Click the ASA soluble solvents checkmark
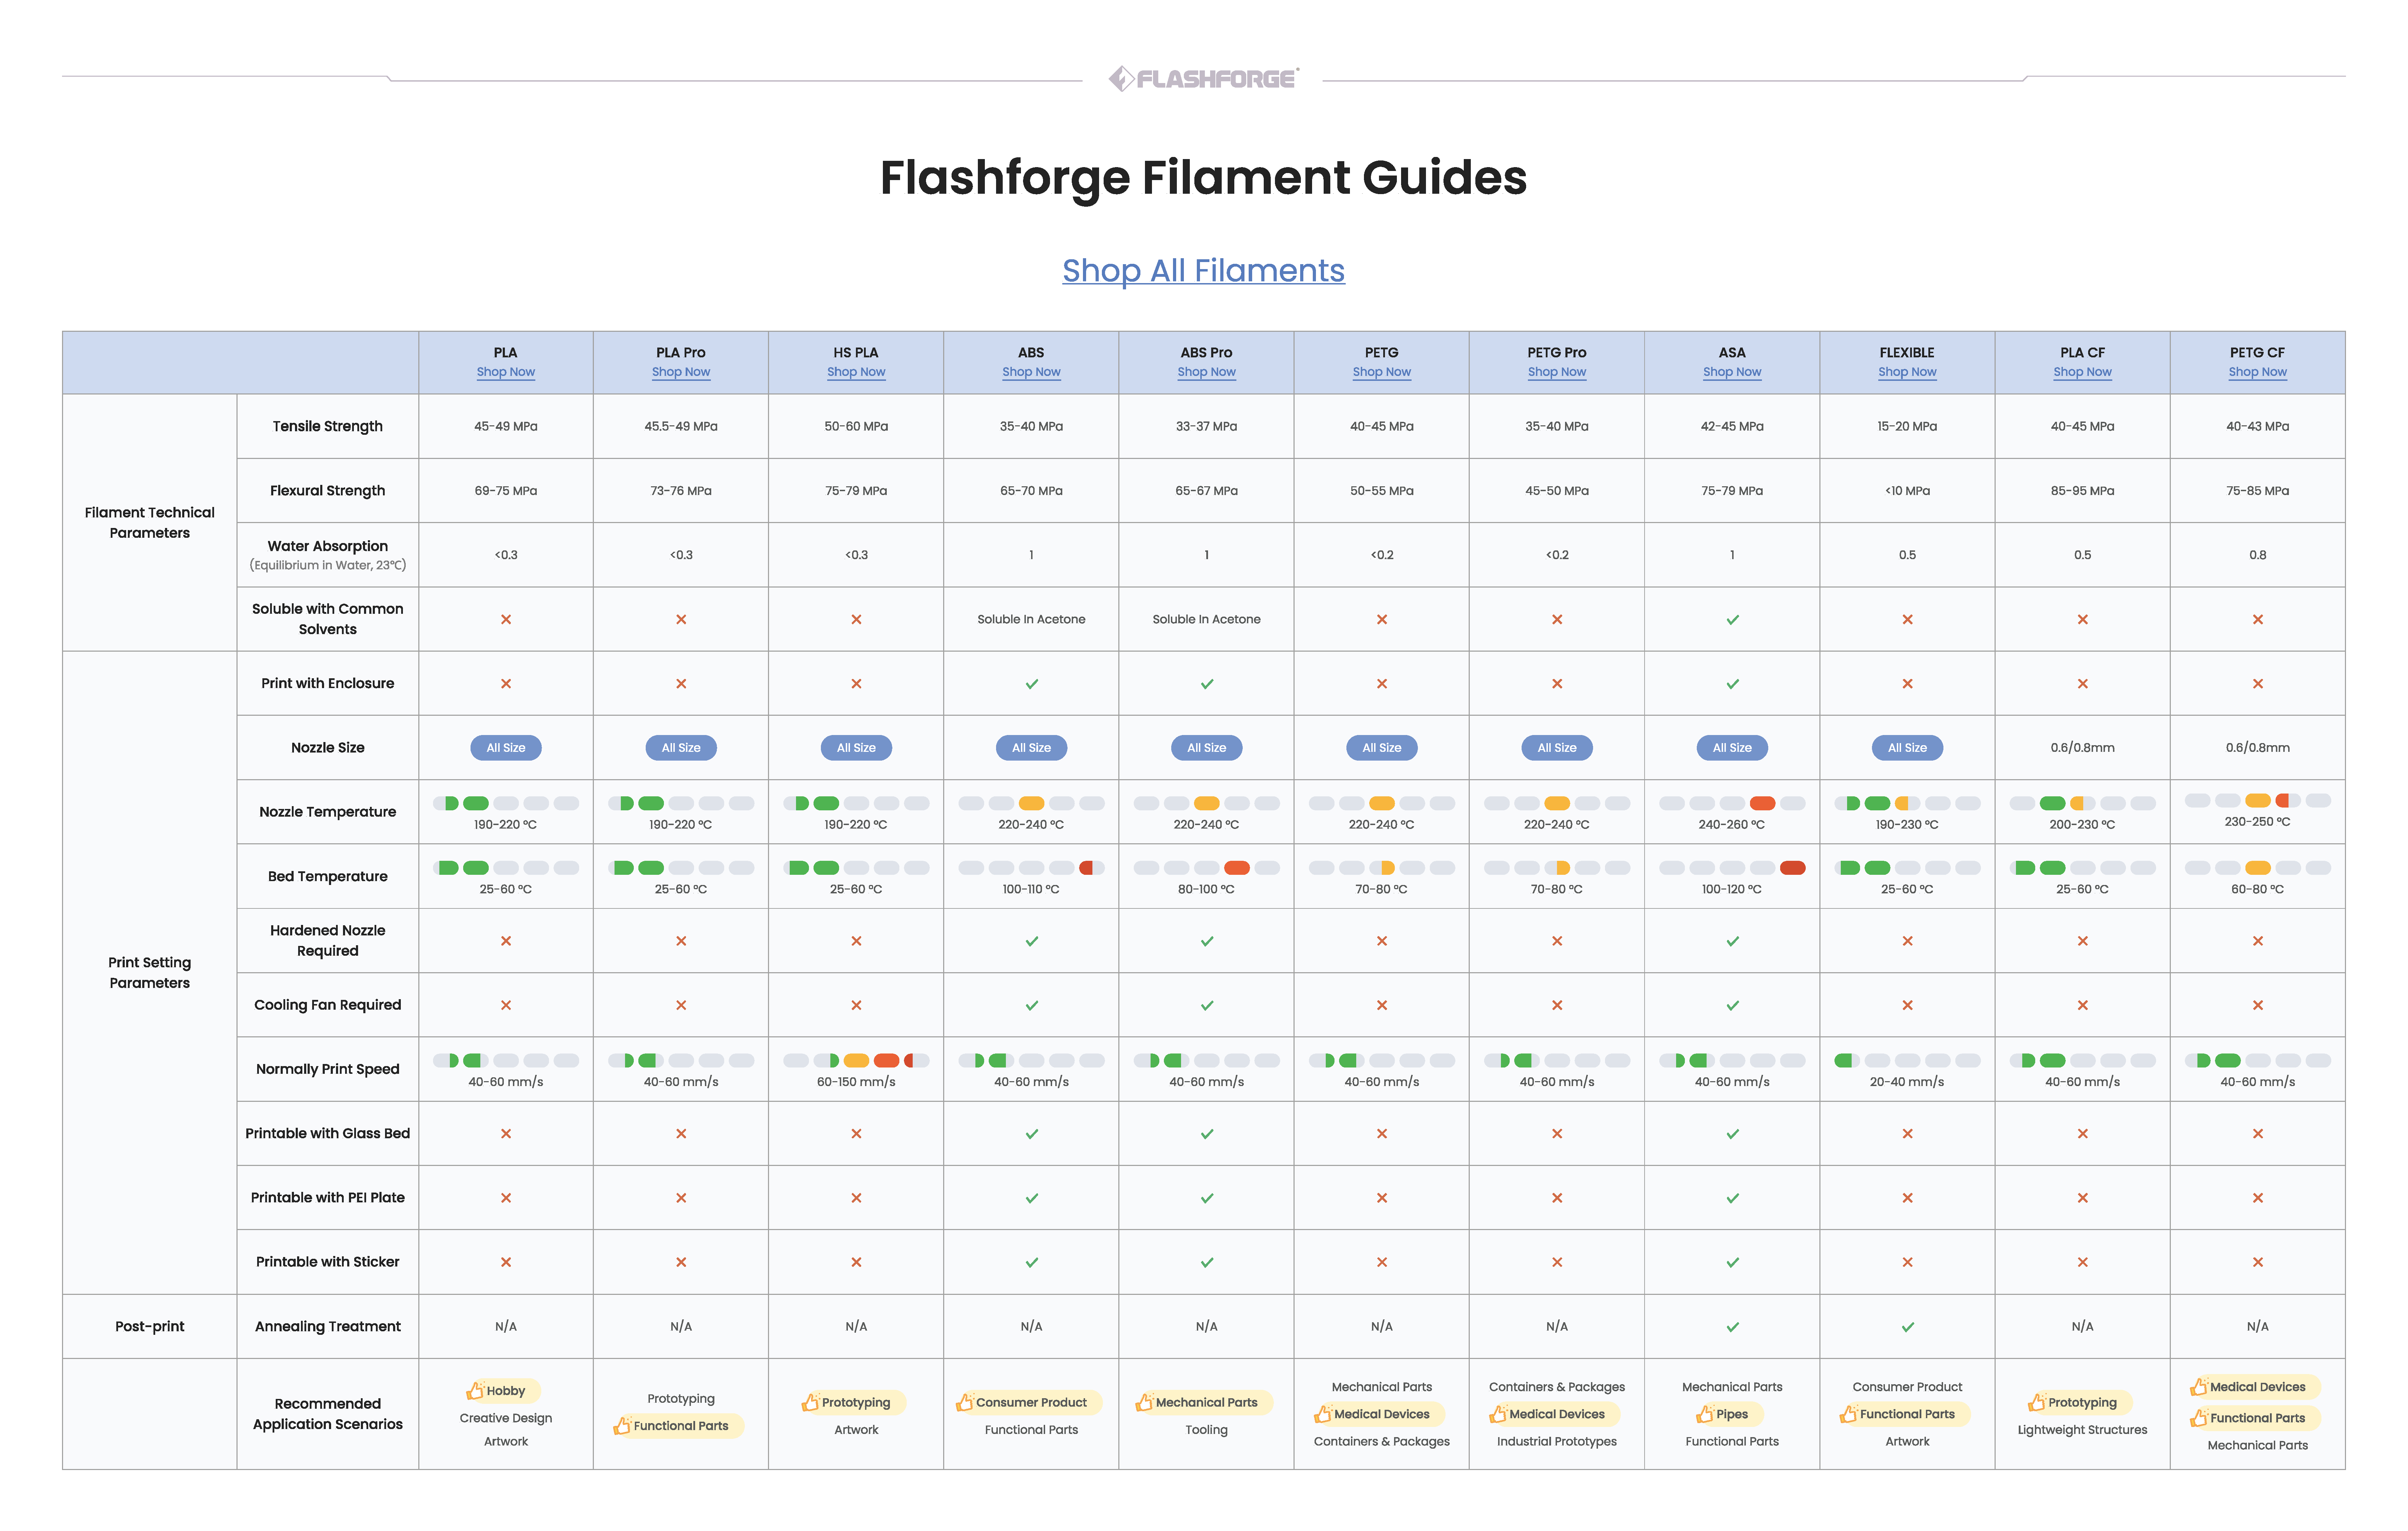This screenshot has width=2408, height=1531. point(1732,620)
